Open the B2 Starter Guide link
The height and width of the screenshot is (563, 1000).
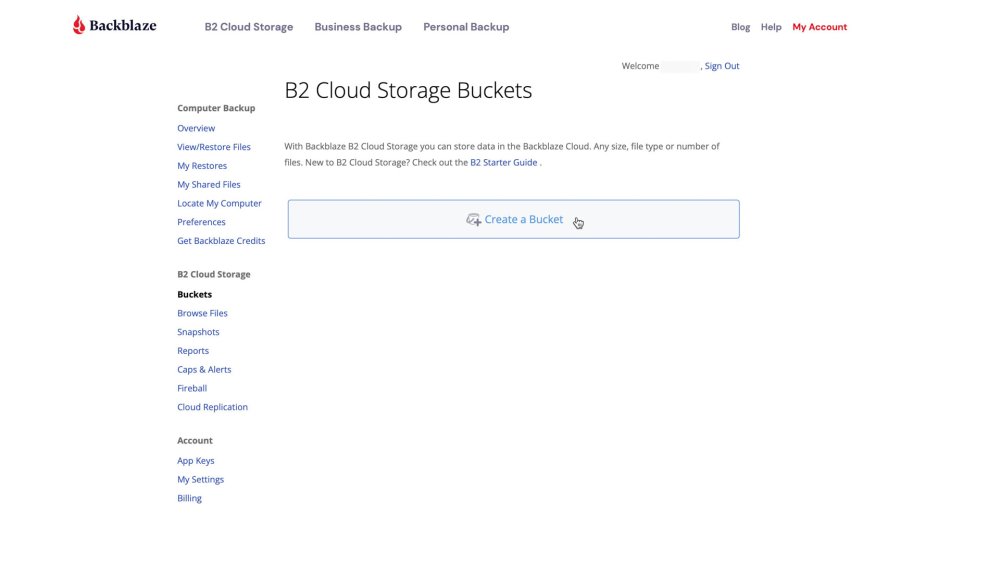tap(504, 162)
